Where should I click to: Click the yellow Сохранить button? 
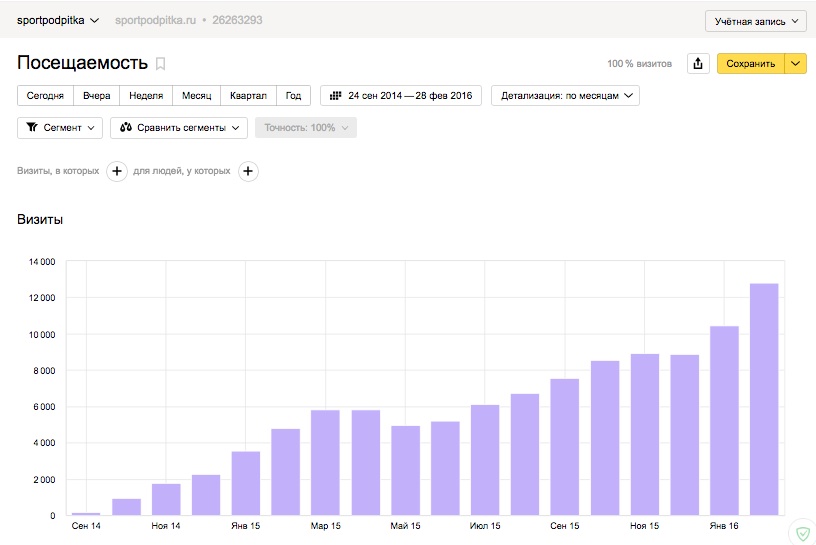coord(750,64)
